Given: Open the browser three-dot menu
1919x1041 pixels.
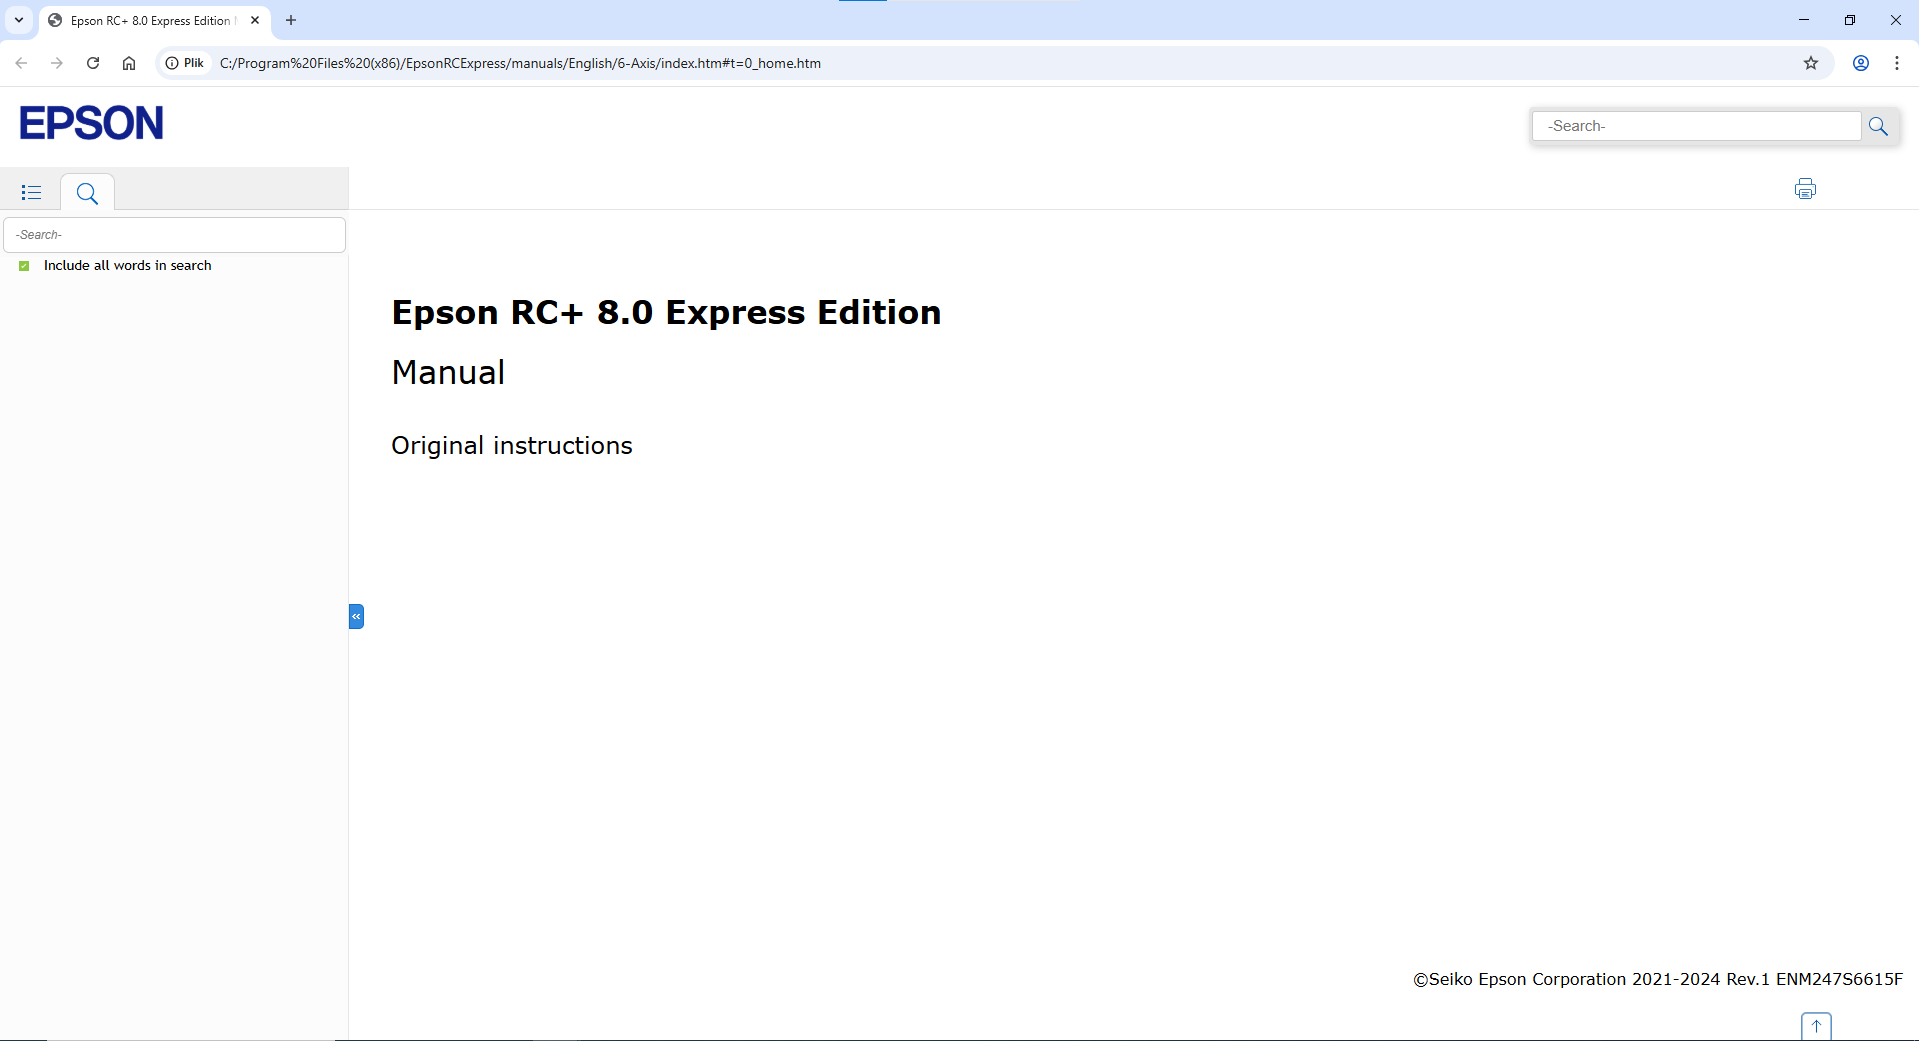Looking at the screenshot, I should pyautogui.click(x=1897, y=63).
